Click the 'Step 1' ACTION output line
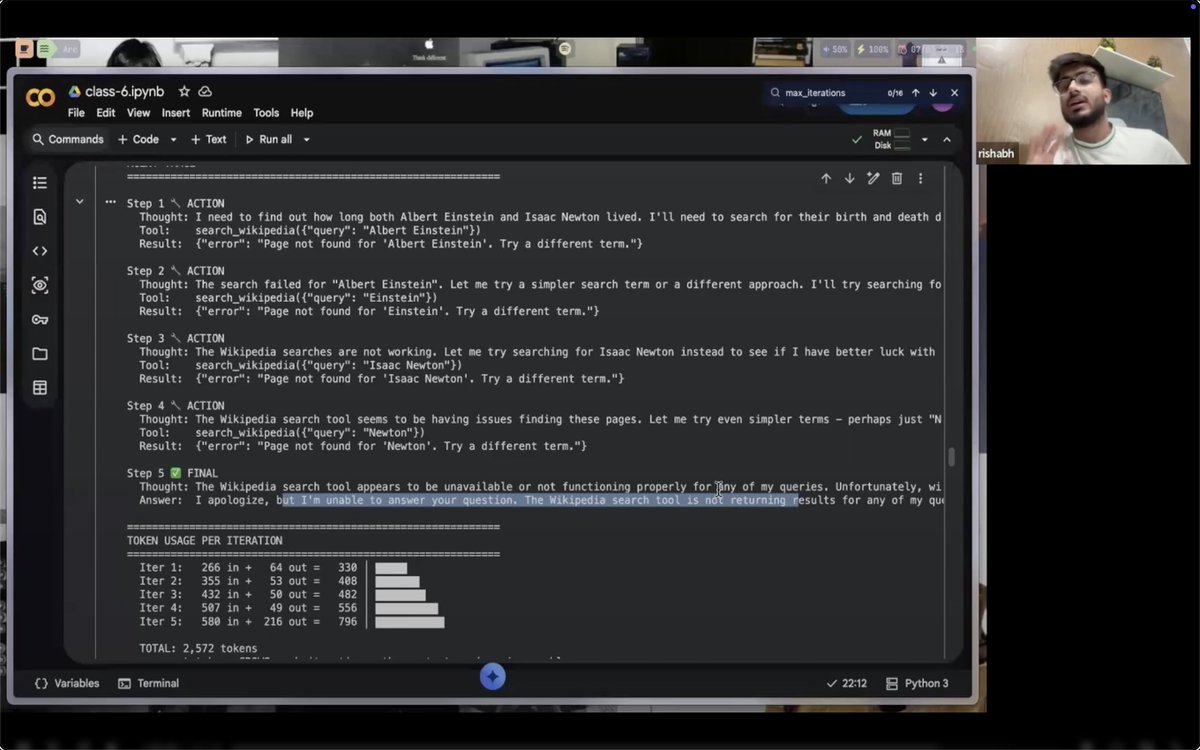The height and width of the screenshot is (750, 1200). (x=176, y=203)
